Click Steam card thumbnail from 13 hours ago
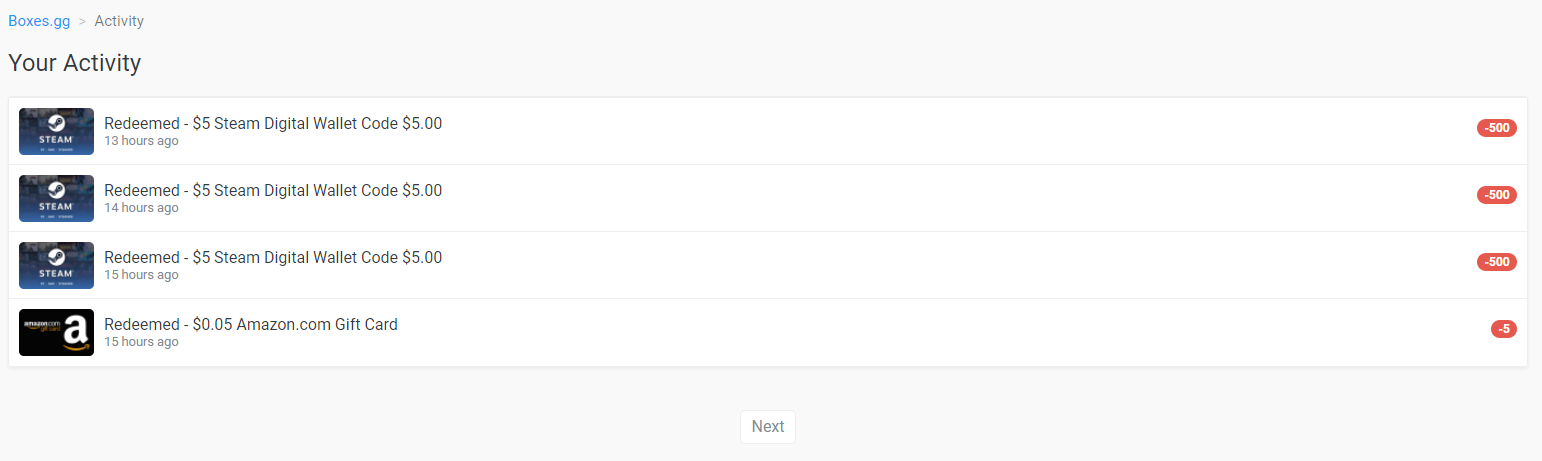Image resolution: width=1542 pixels, height=461 pixels. (56, 131)
